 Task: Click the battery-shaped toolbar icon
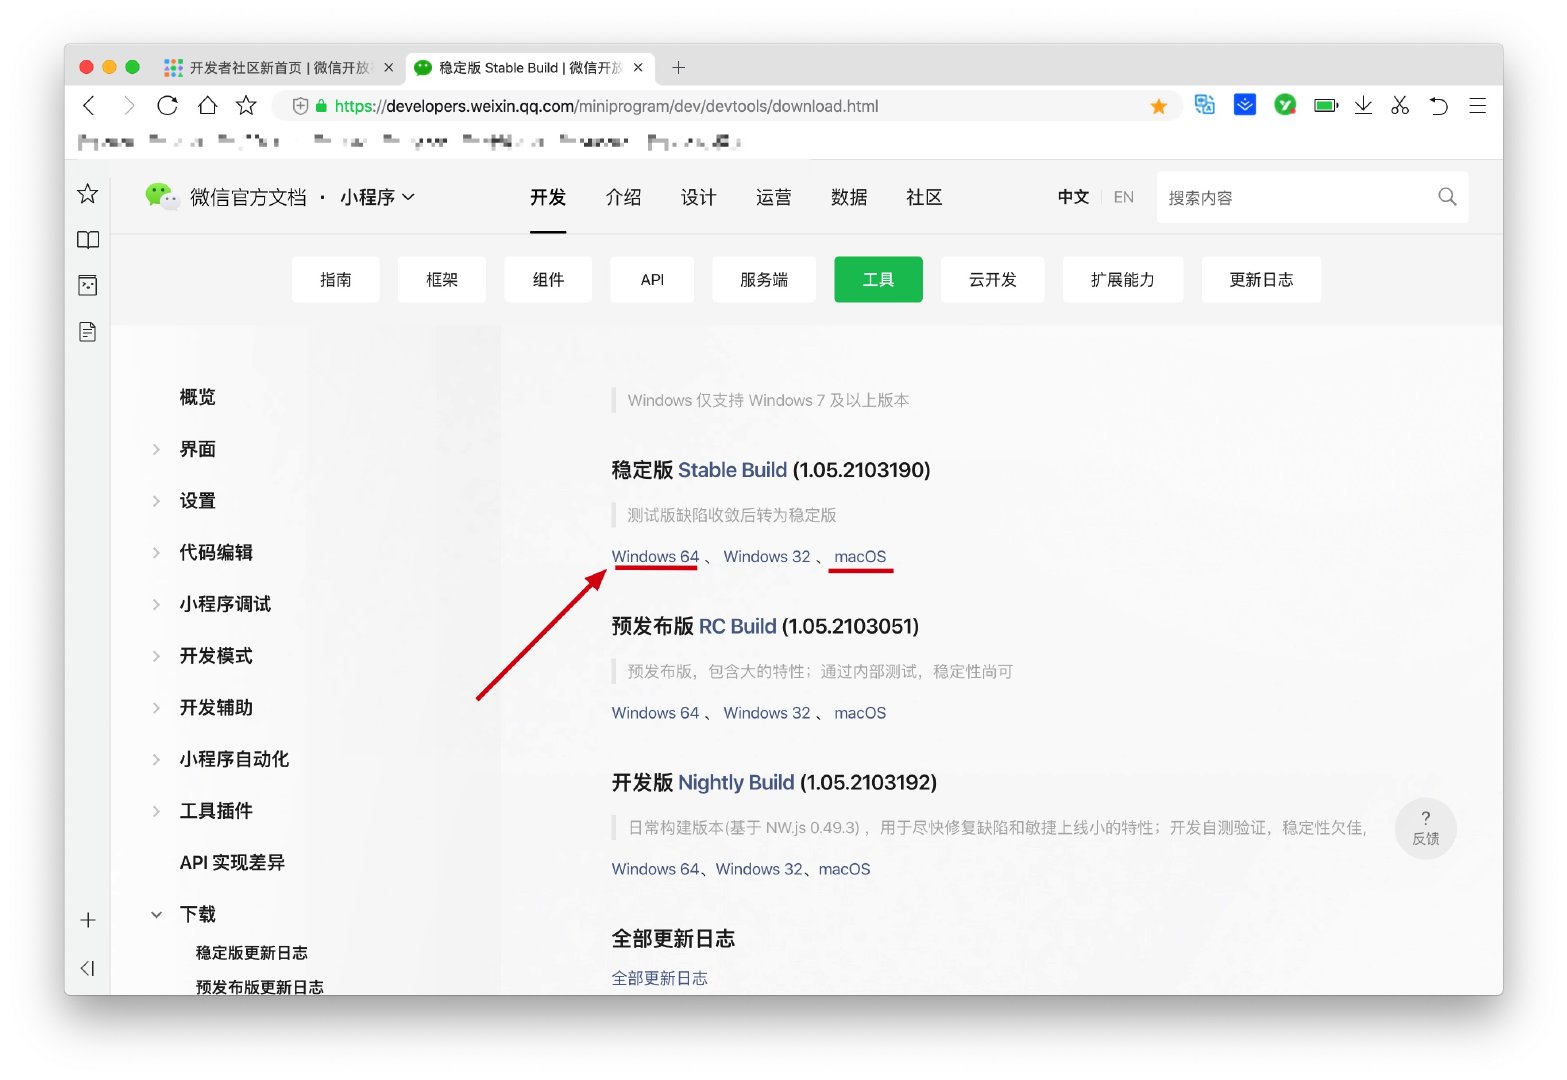tap(1326, 105)
